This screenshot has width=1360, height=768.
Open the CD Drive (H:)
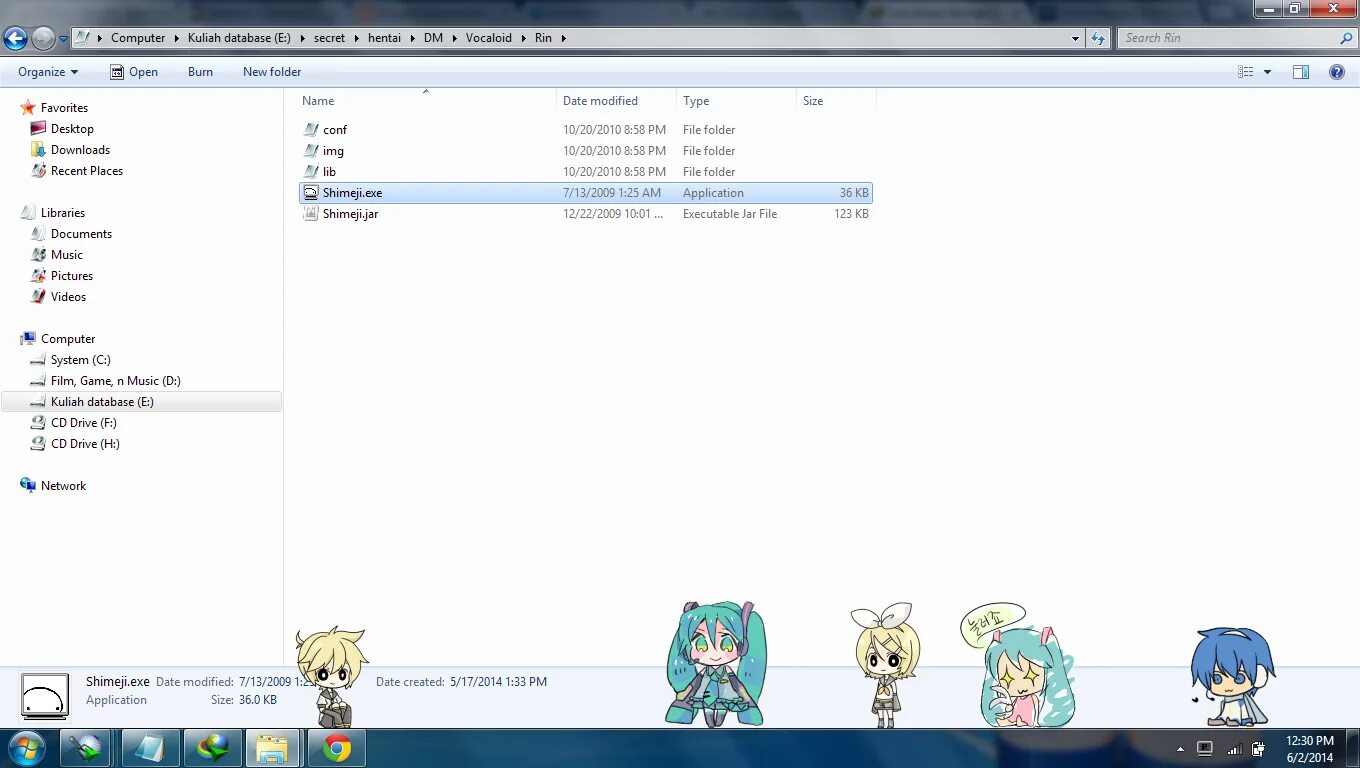[x=85, y=444]
